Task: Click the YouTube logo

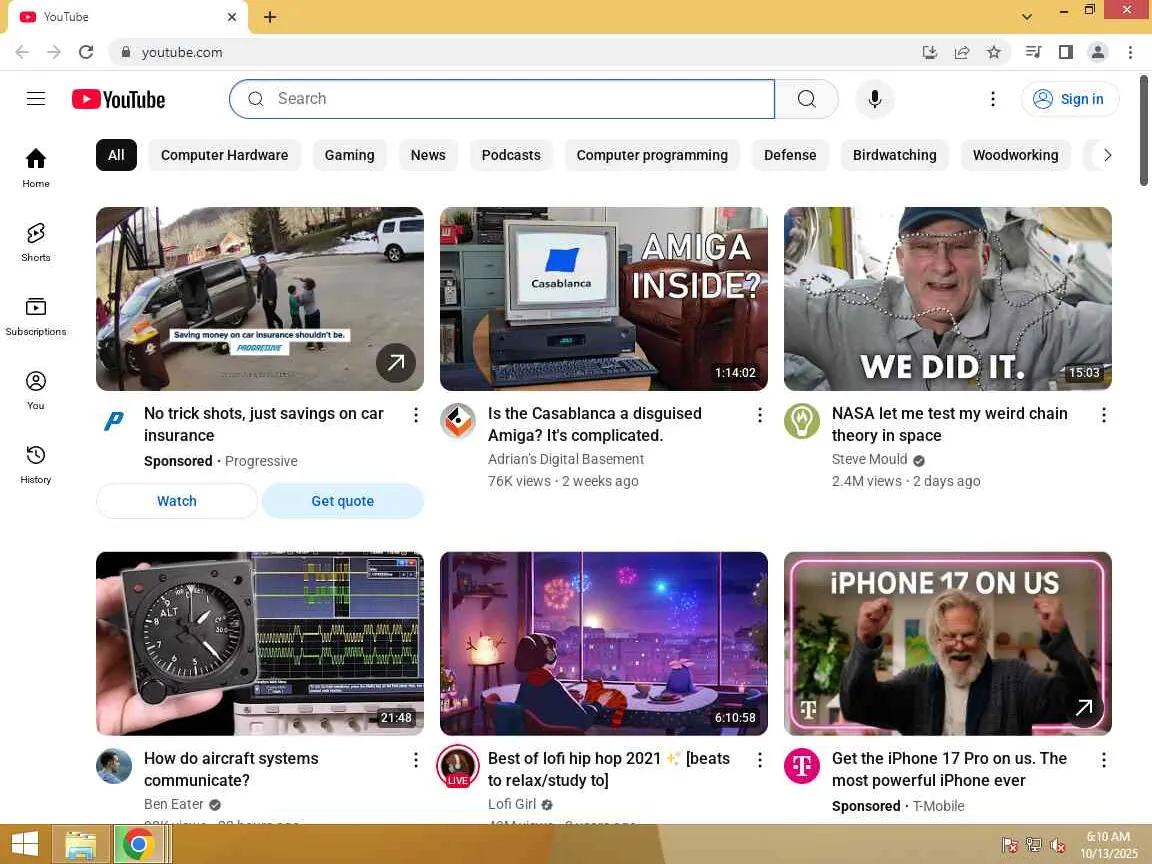Action: [x=118, y=99]
